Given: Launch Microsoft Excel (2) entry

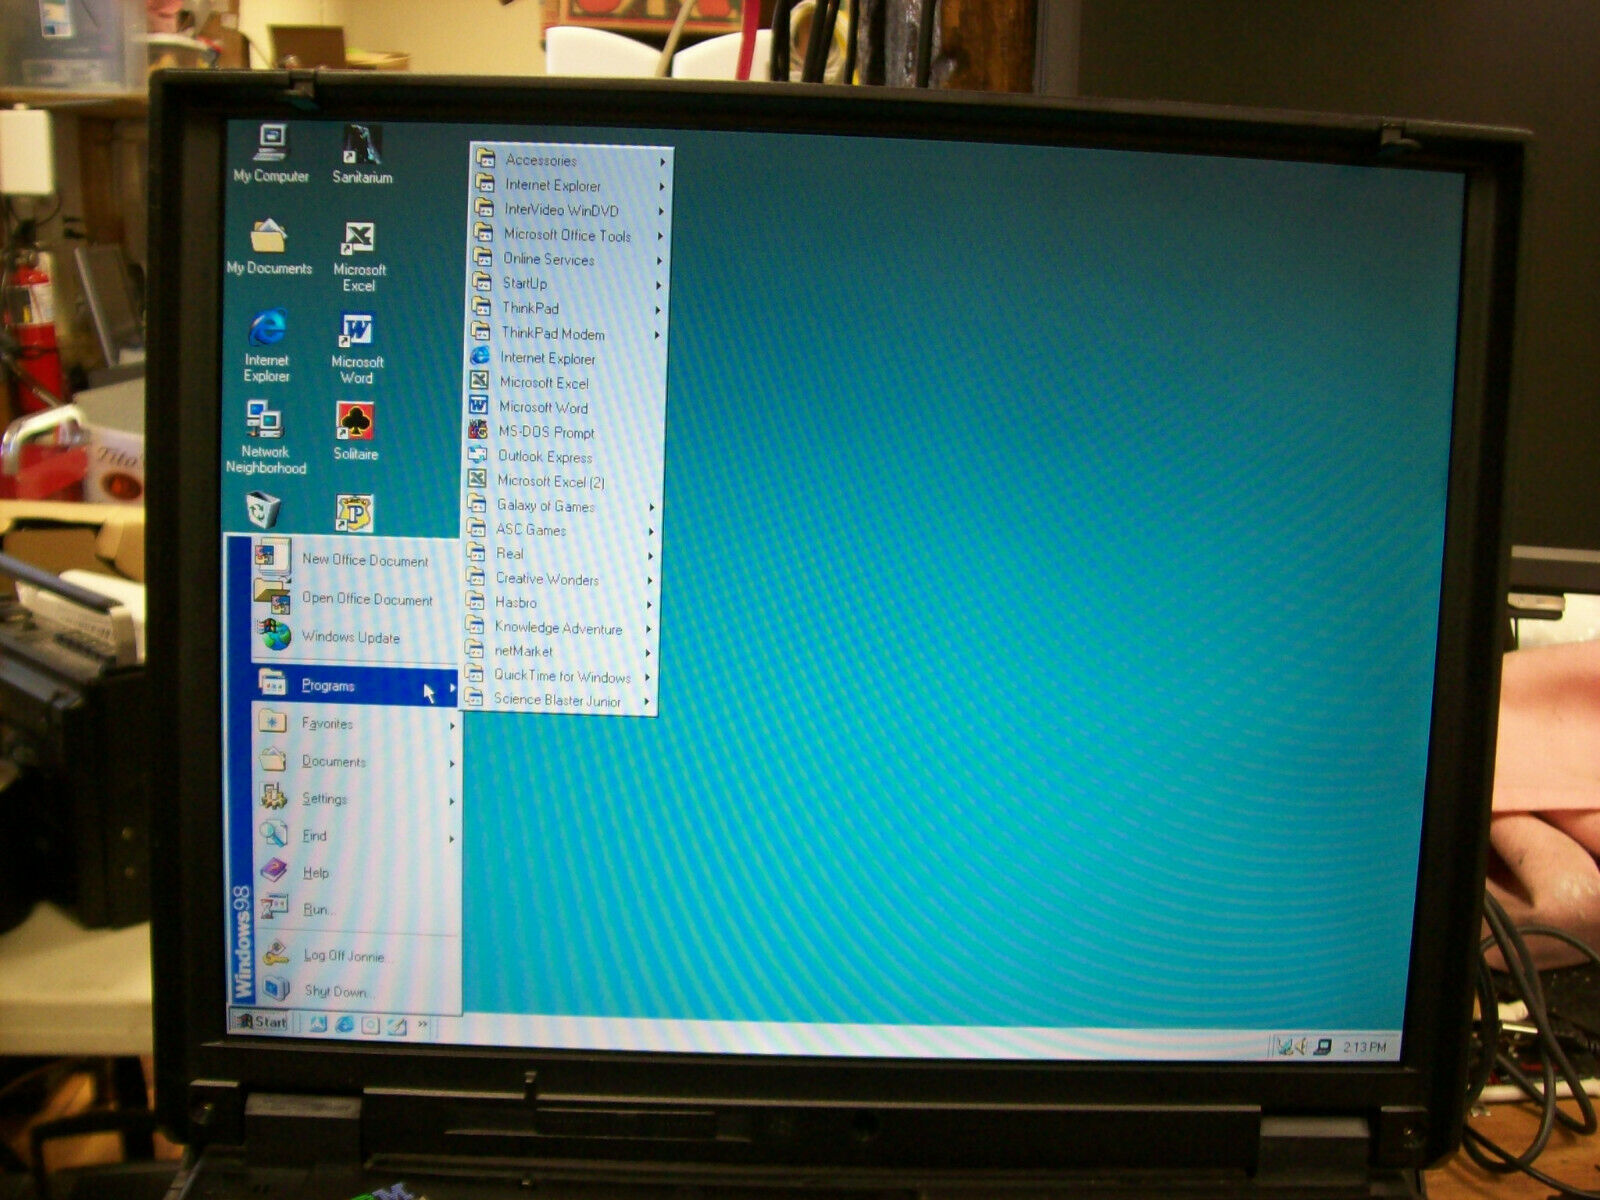Looking at the screenshot, I should pyautogui.click(x=564, y=481).
